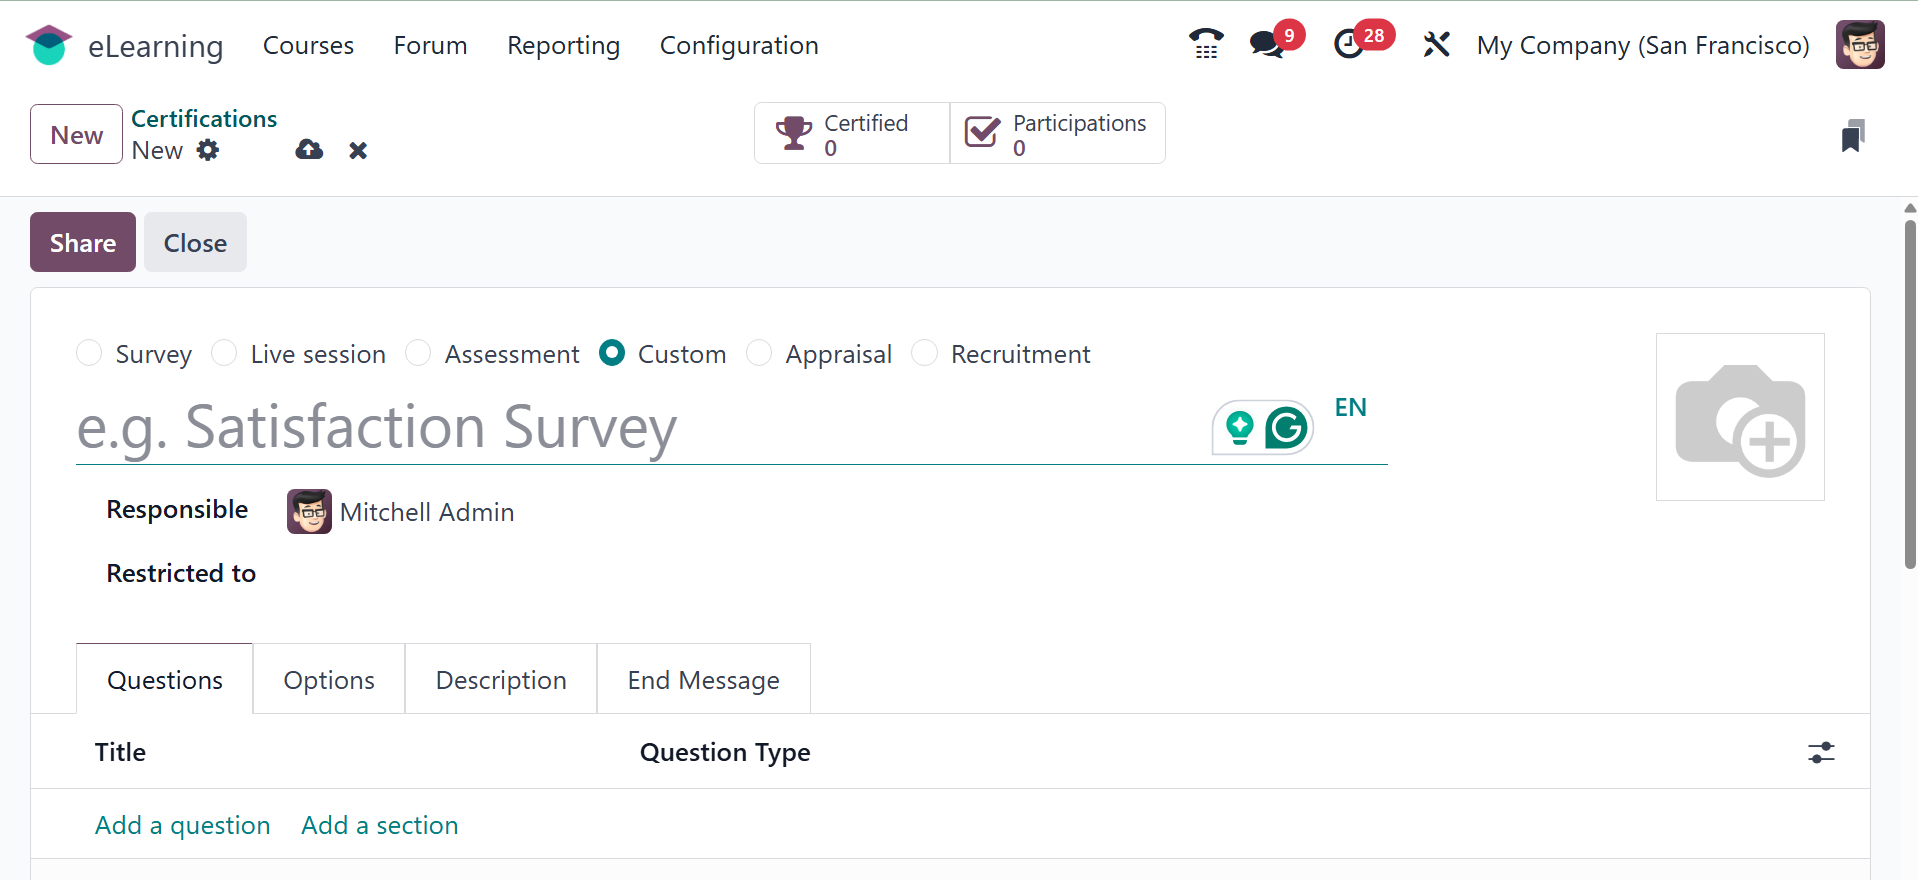Open the chat messages icon

pyautogui.click(x=1266, y=45)
